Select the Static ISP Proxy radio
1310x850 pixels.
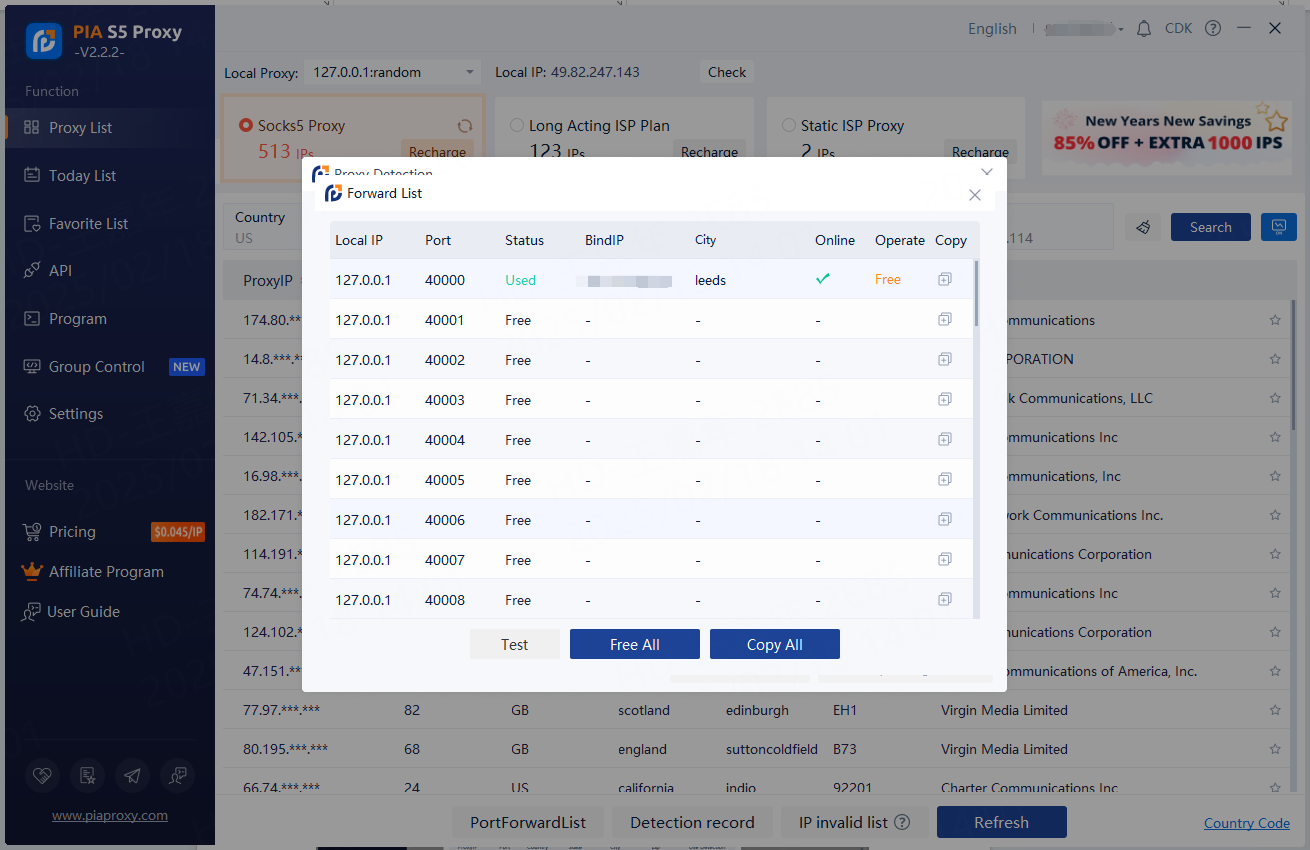789,126
